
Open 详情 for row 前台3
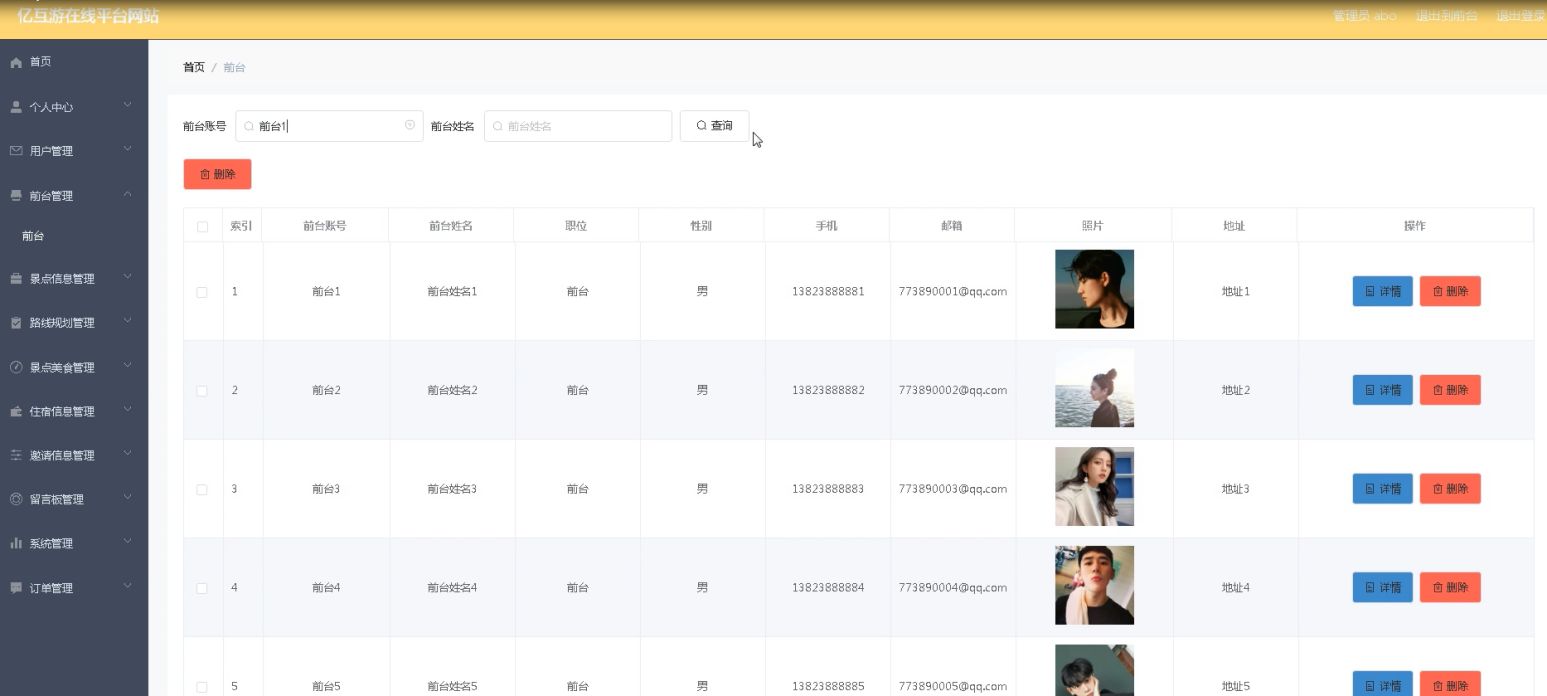click(x=1382, y=489)
